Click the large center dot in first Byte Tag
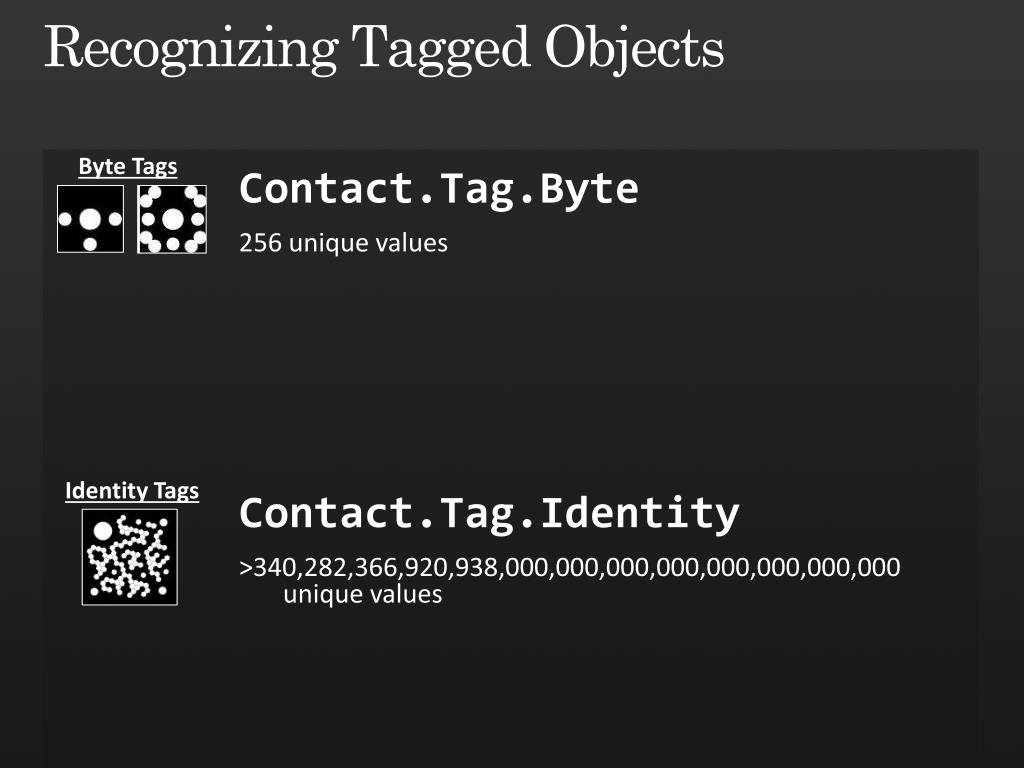 [90, 219]
